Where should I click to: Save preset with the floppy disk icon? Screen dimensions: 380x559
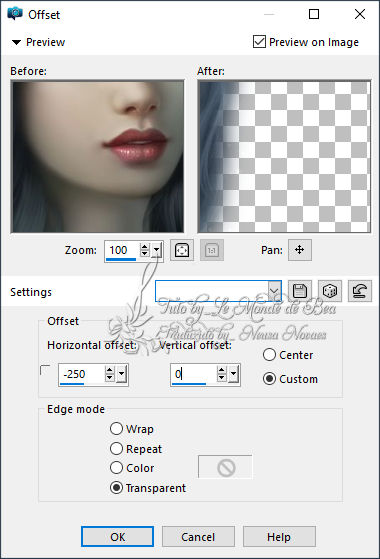pos(299,291)
